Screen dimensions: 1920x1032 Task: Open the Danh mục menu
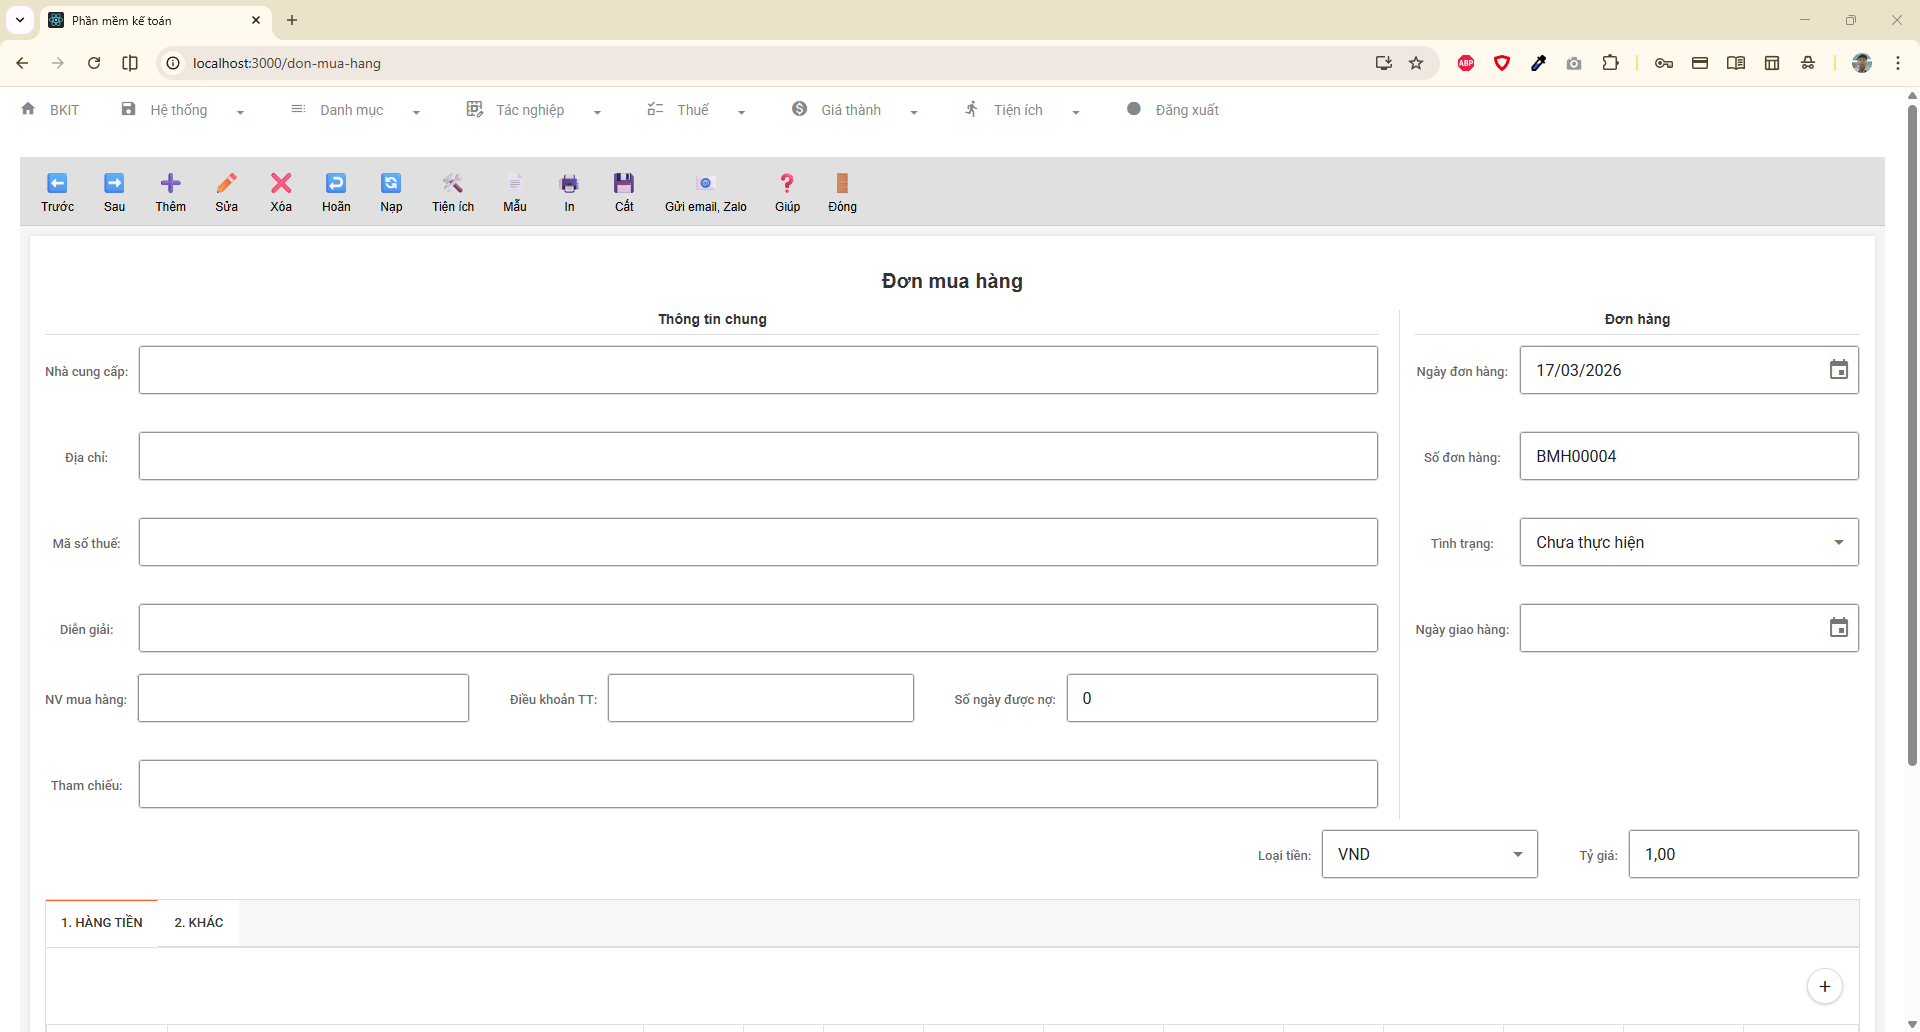click(x=354, y=110)
